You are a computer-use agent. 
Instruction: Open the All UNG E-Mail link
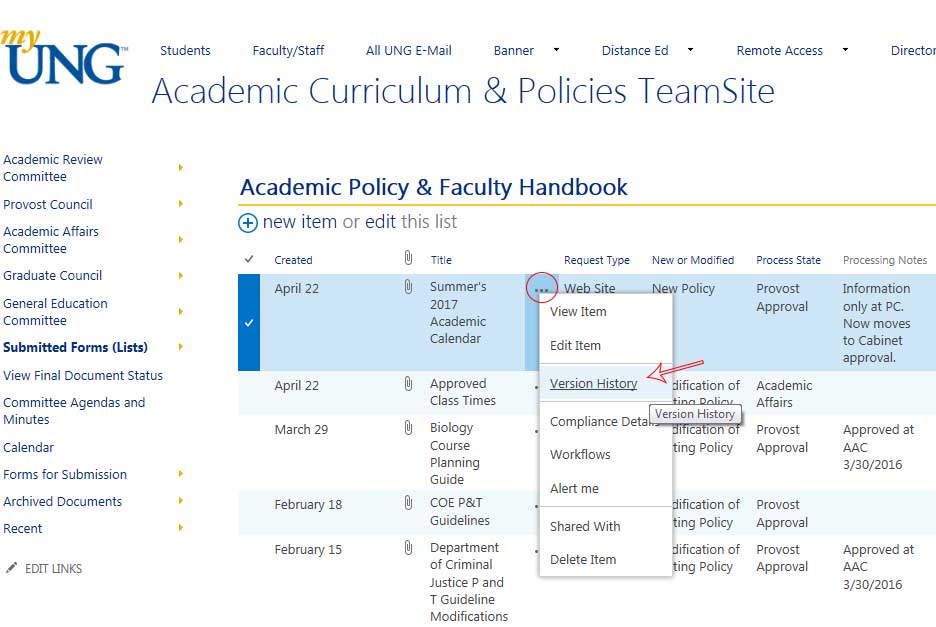[x=409, y=51]
